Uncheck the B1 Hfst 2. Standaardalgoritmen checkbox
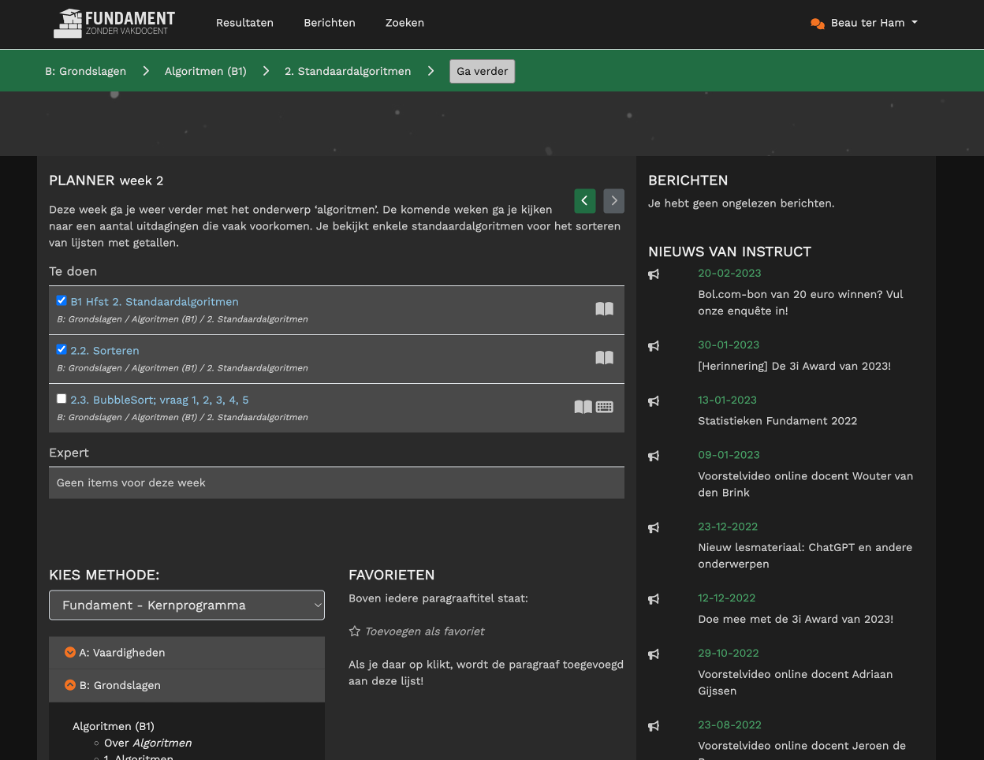Screen dimensions: 984x760 point(62,300)
